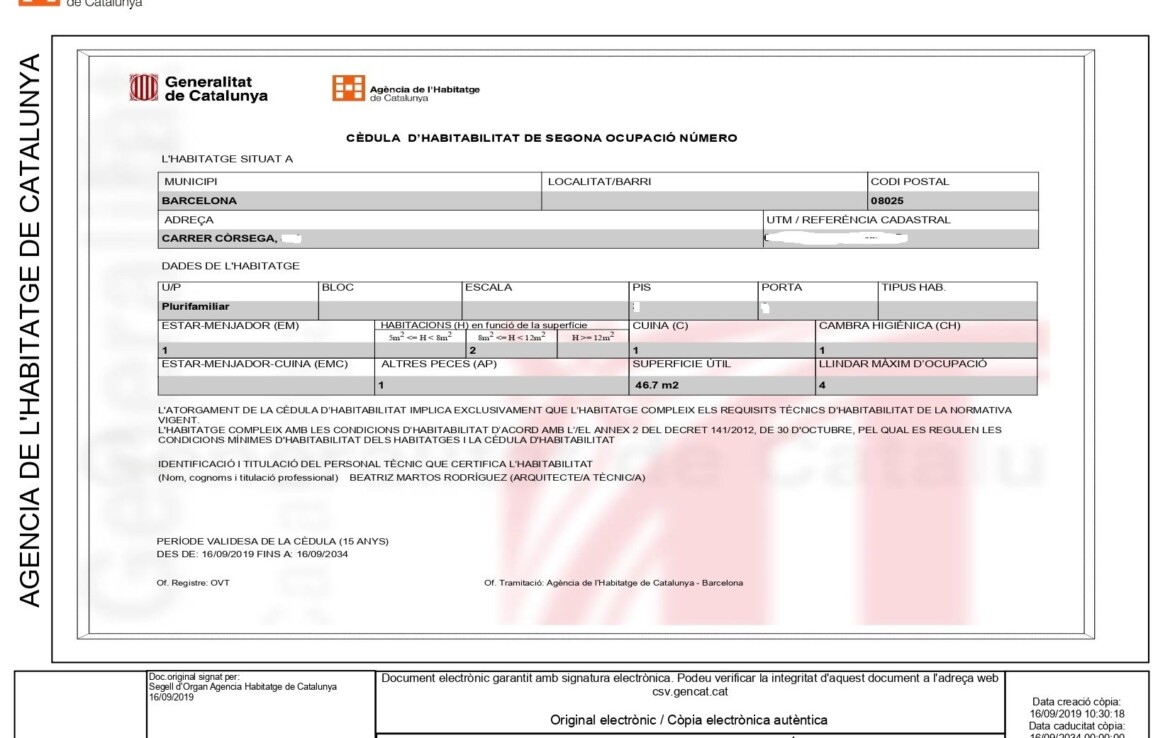Select the 08025 postal code value

point(887,201)
